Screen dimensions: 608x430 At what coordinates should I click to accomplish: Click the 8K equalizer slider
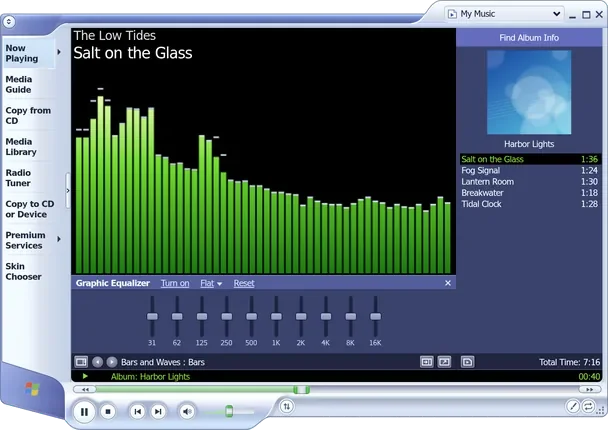point(351,316)
